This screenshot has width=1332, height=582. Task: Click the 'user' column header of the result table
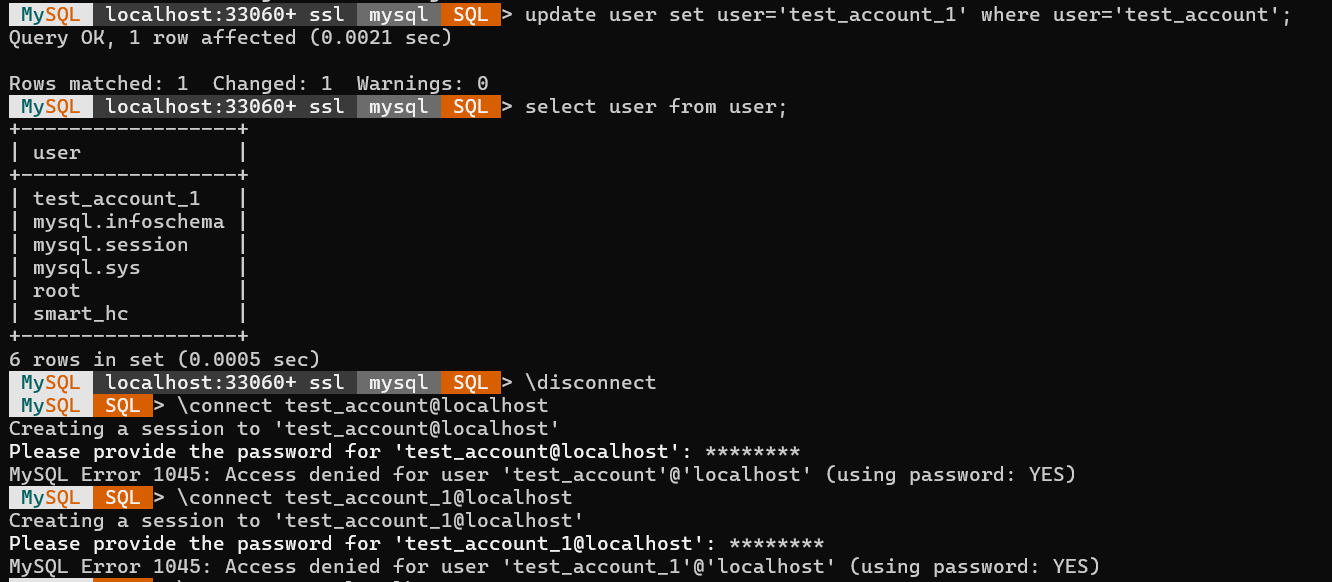[57, 153]
